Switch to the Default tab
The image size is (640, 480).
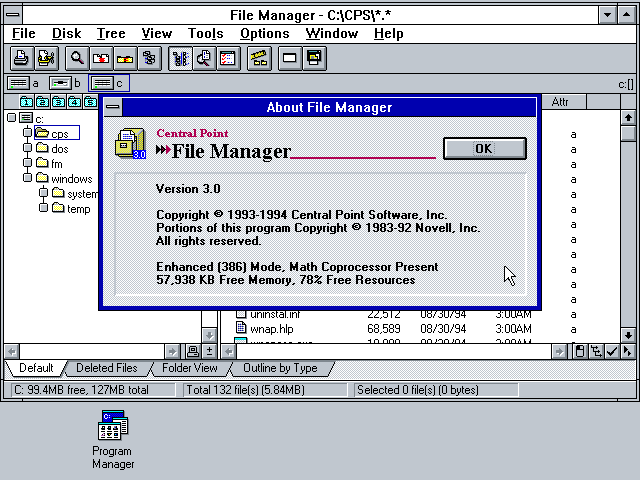click(x=36, y=368)
